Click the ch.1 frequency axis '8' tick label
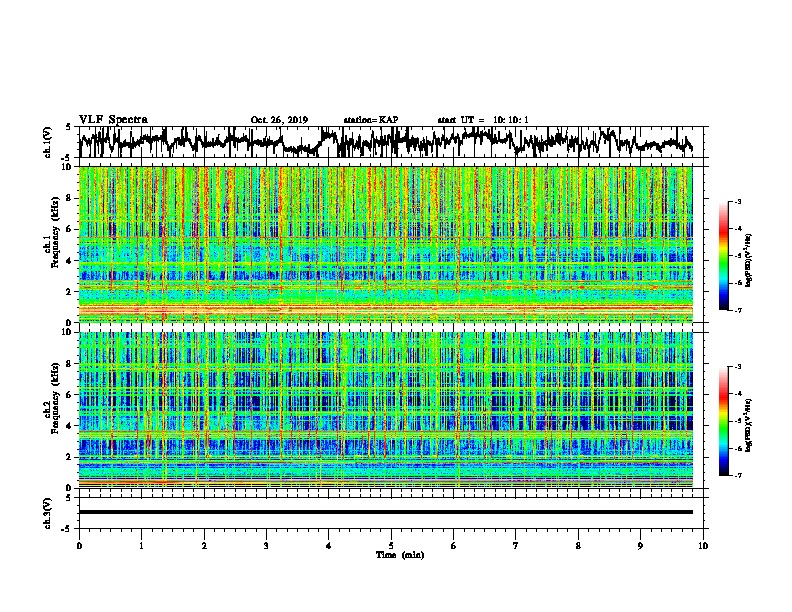 coord(70,198)
